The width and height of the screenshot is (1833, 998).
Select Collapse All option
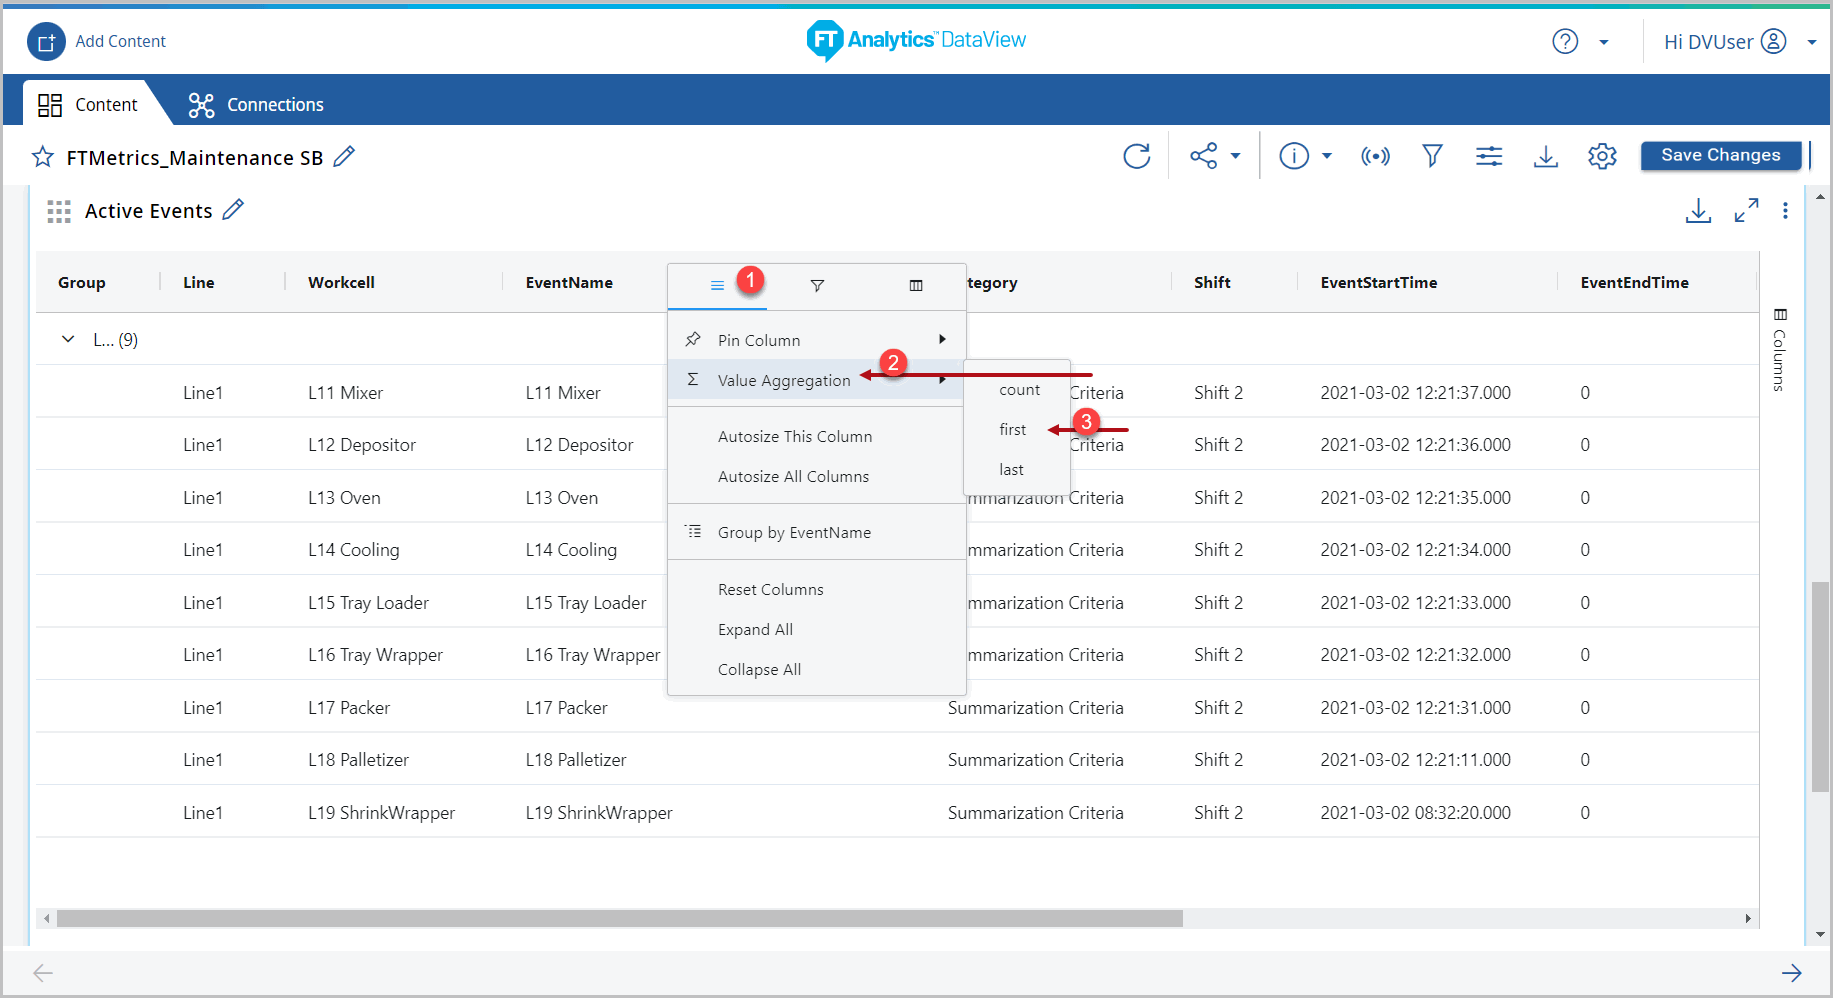[816, 669]
